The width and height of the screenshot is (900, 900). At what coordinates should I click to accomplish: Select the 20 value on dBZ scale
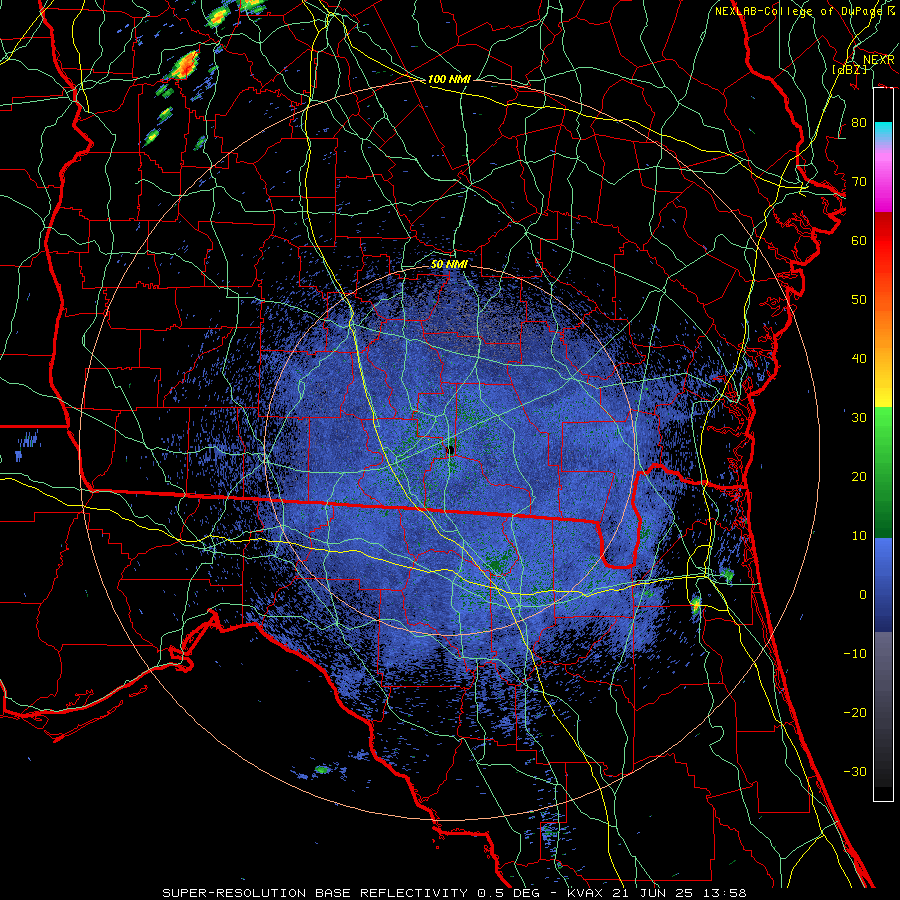tap(859, 476)
